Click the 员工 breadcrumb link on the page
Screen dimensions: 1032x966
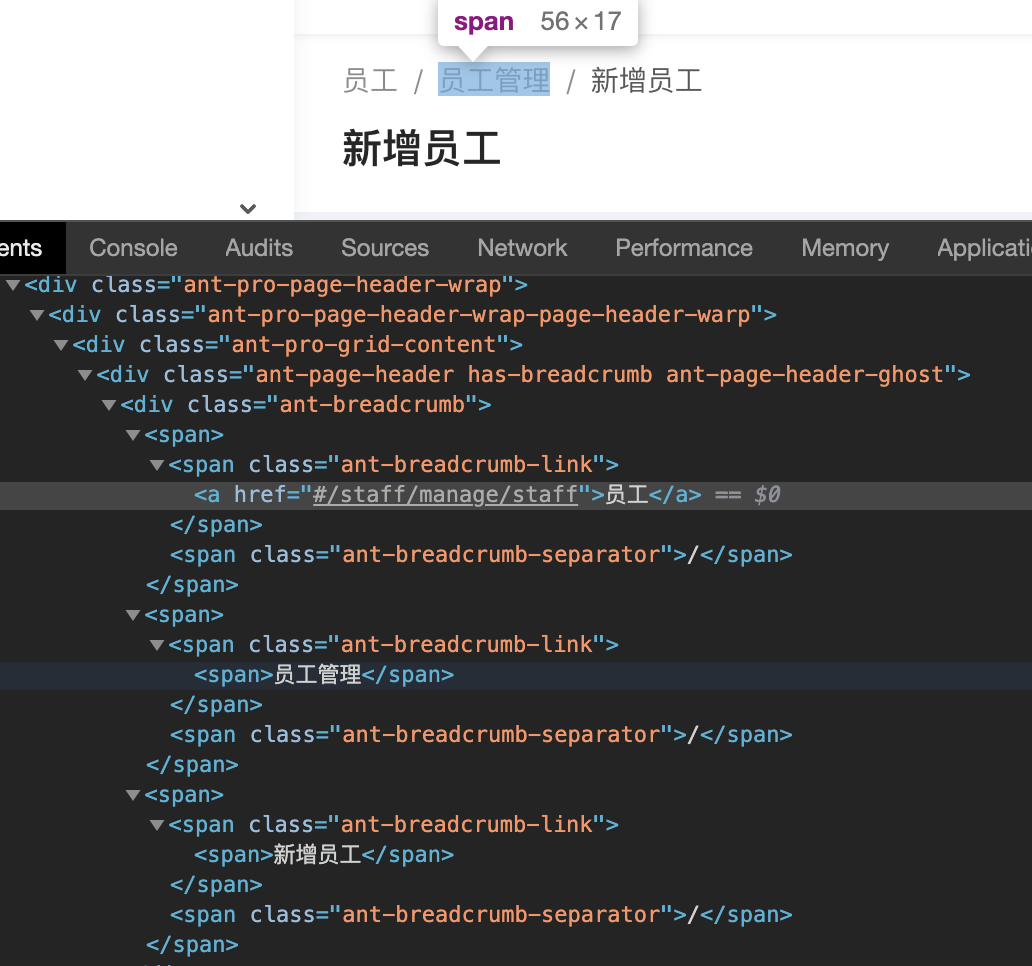(370, 81)
